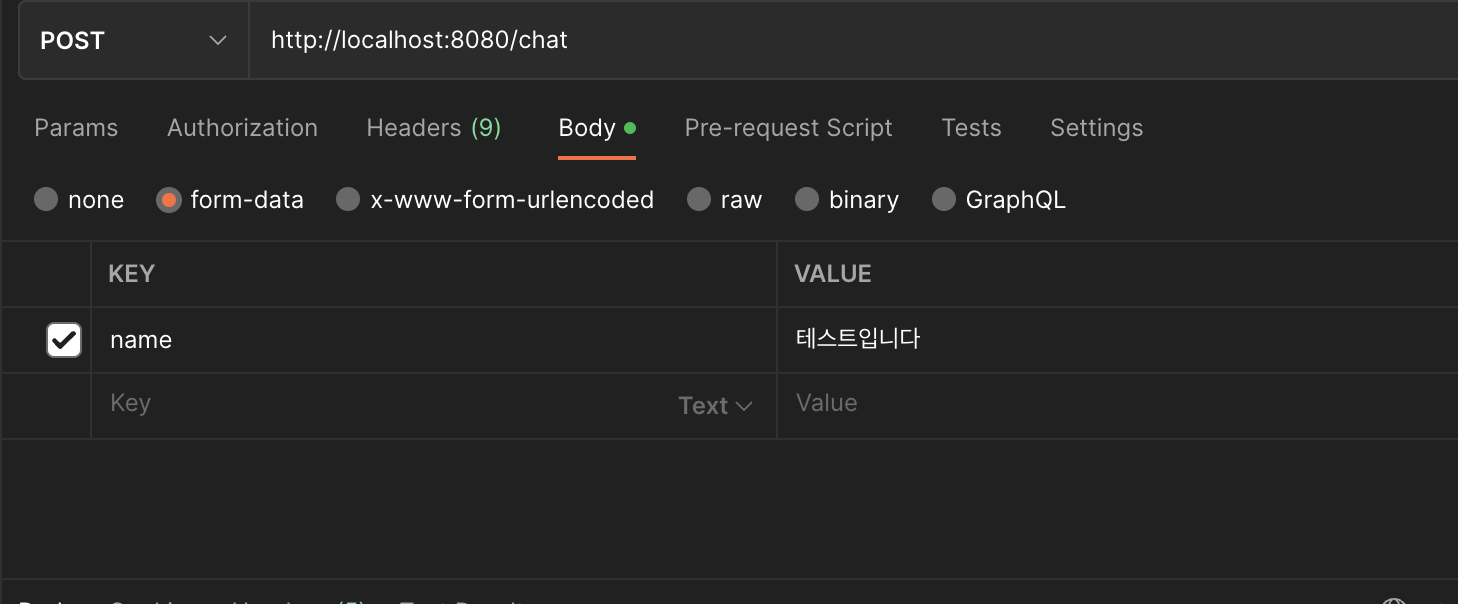Open the POST method dropdown
This screenshot has height=604, width=1458.
pyautogui.click(x=133, y=41)
